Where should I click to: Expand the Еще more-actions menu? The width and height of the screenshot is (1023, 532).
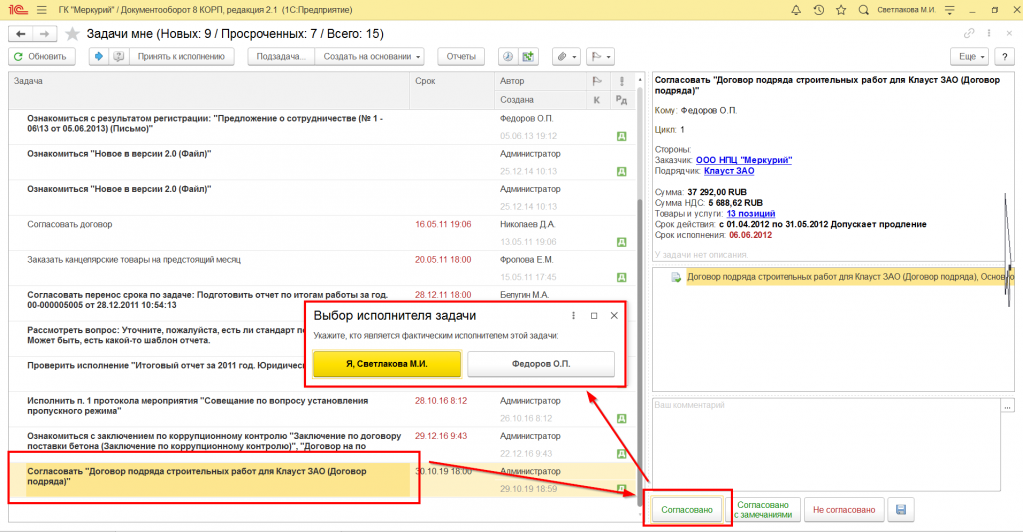971,56
